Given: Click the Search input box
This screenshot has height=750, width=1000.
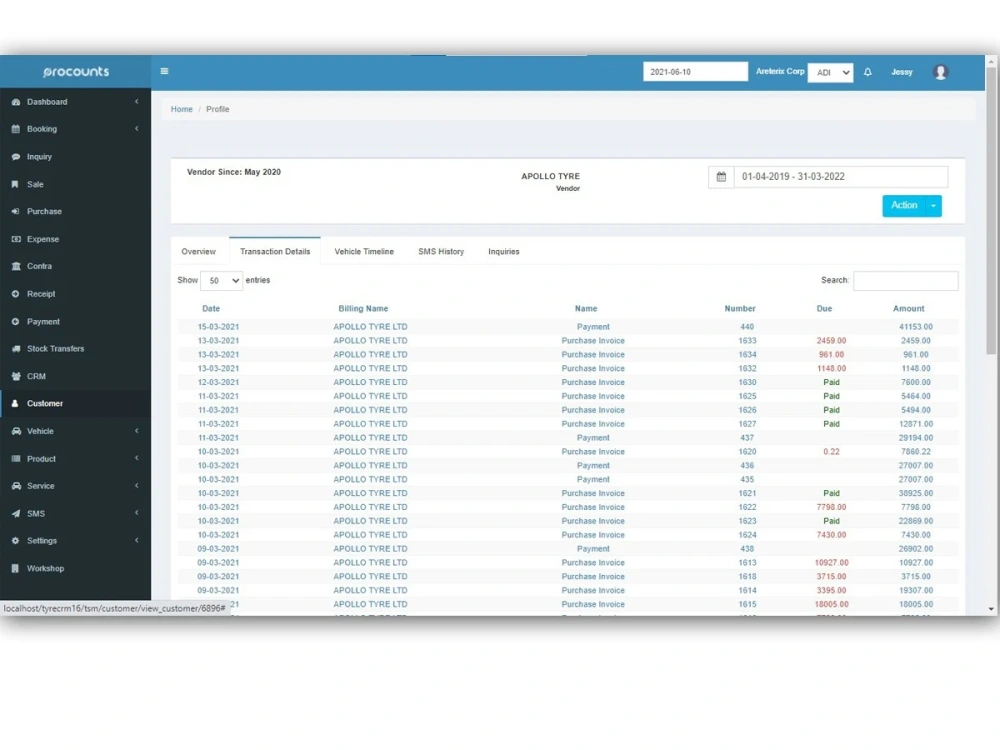Looking at the screenshot, I should pos(906,281).
